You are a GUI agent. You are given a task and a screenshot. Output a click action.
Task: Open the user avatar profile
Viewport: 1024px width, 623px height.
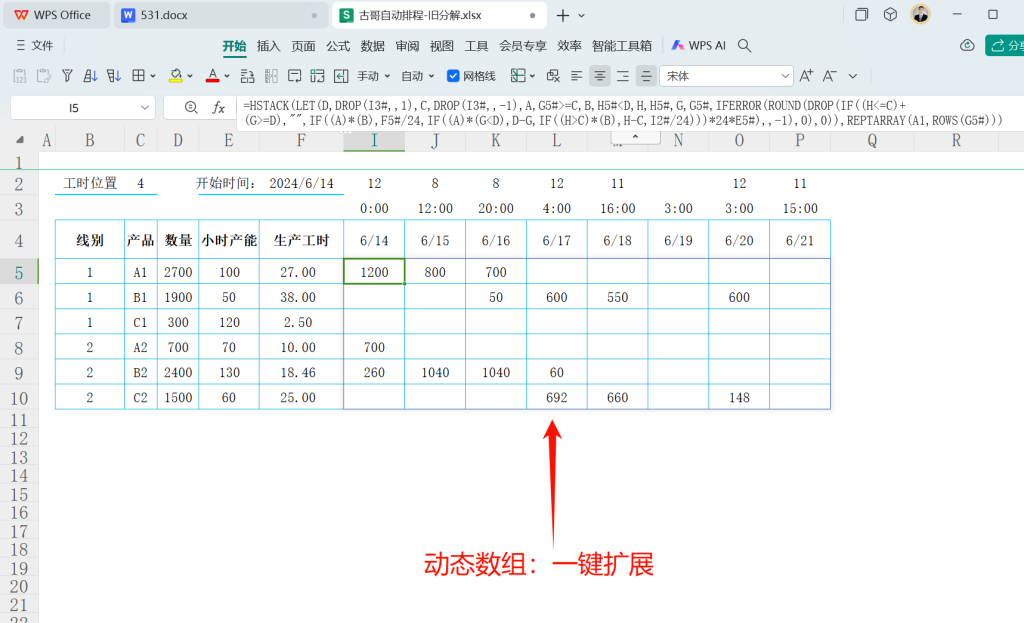pyautogui.click(x=921, y=14)
